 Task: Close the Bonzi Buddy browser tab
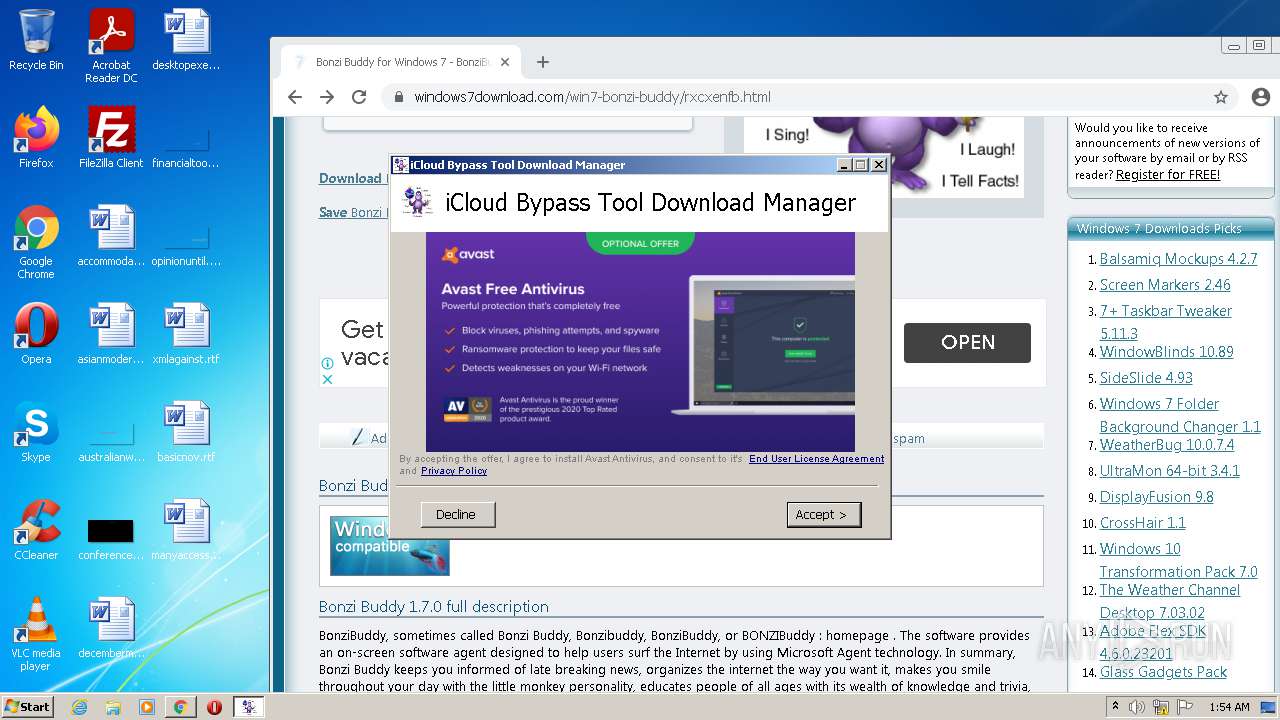(x=505, y=62)
